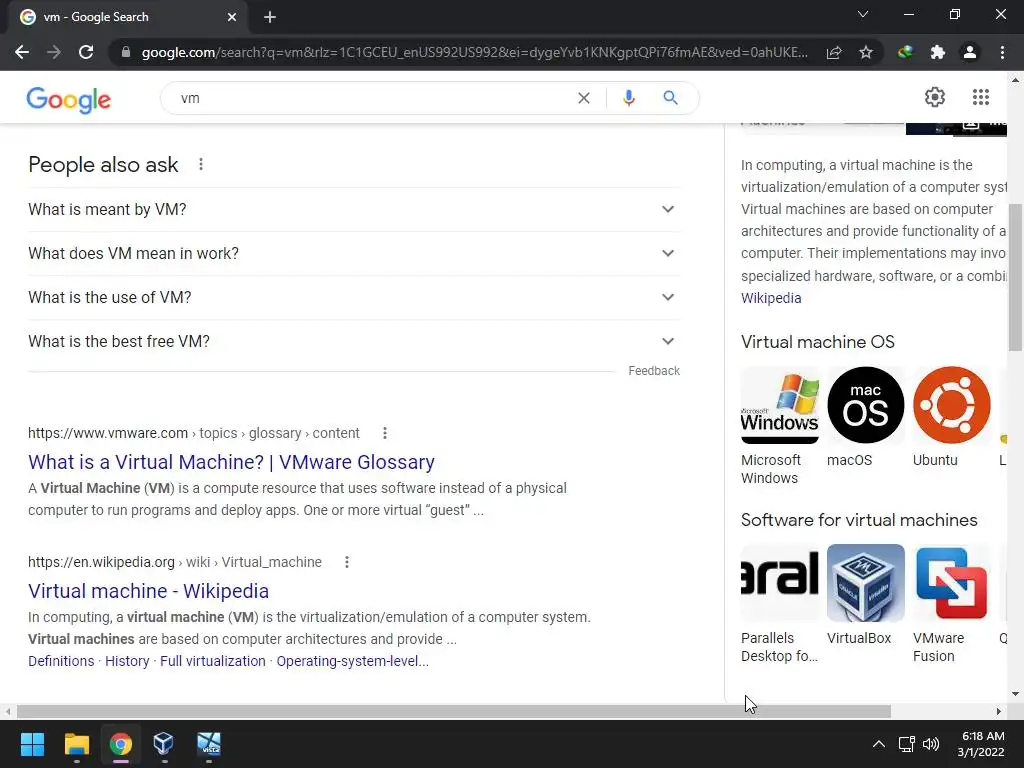Image resolution: width=1024 pixels, height=768 pixels.
Task: Open the Full virtualization sitelink
Action: (213, 661)
